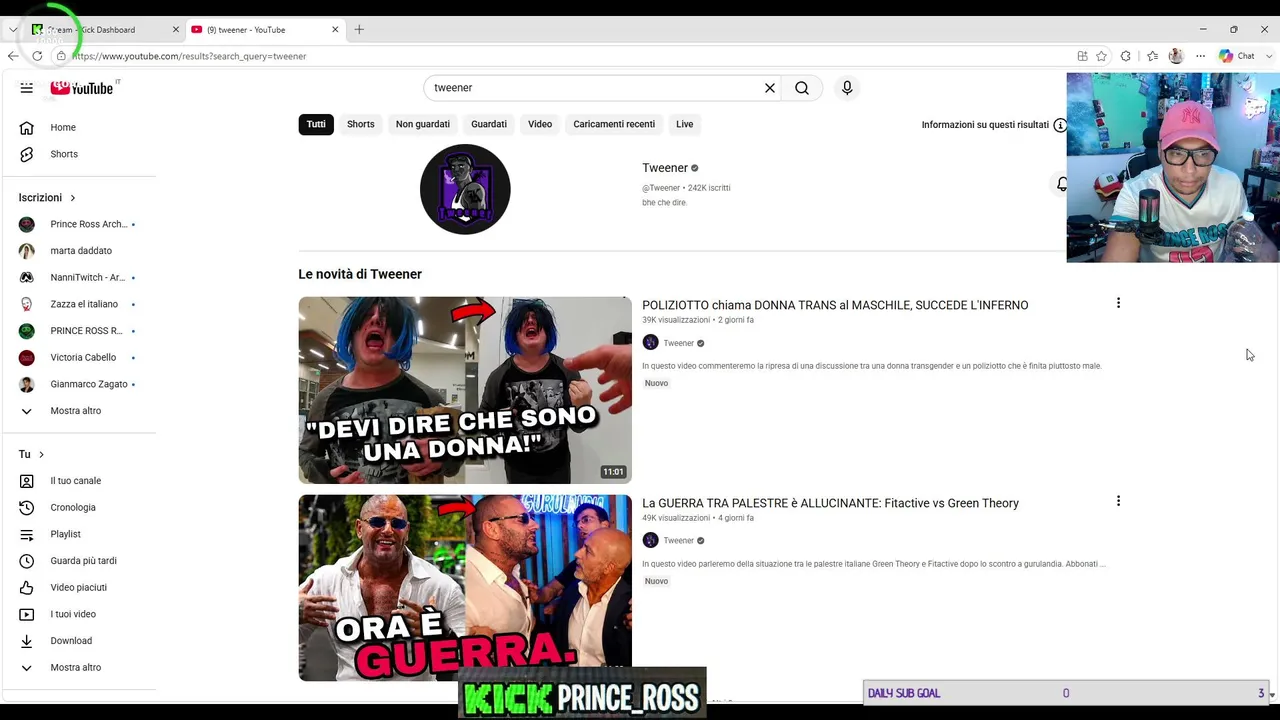Expand the Tu section header
Screen dimensions: 1280x720
coord(32,454)
